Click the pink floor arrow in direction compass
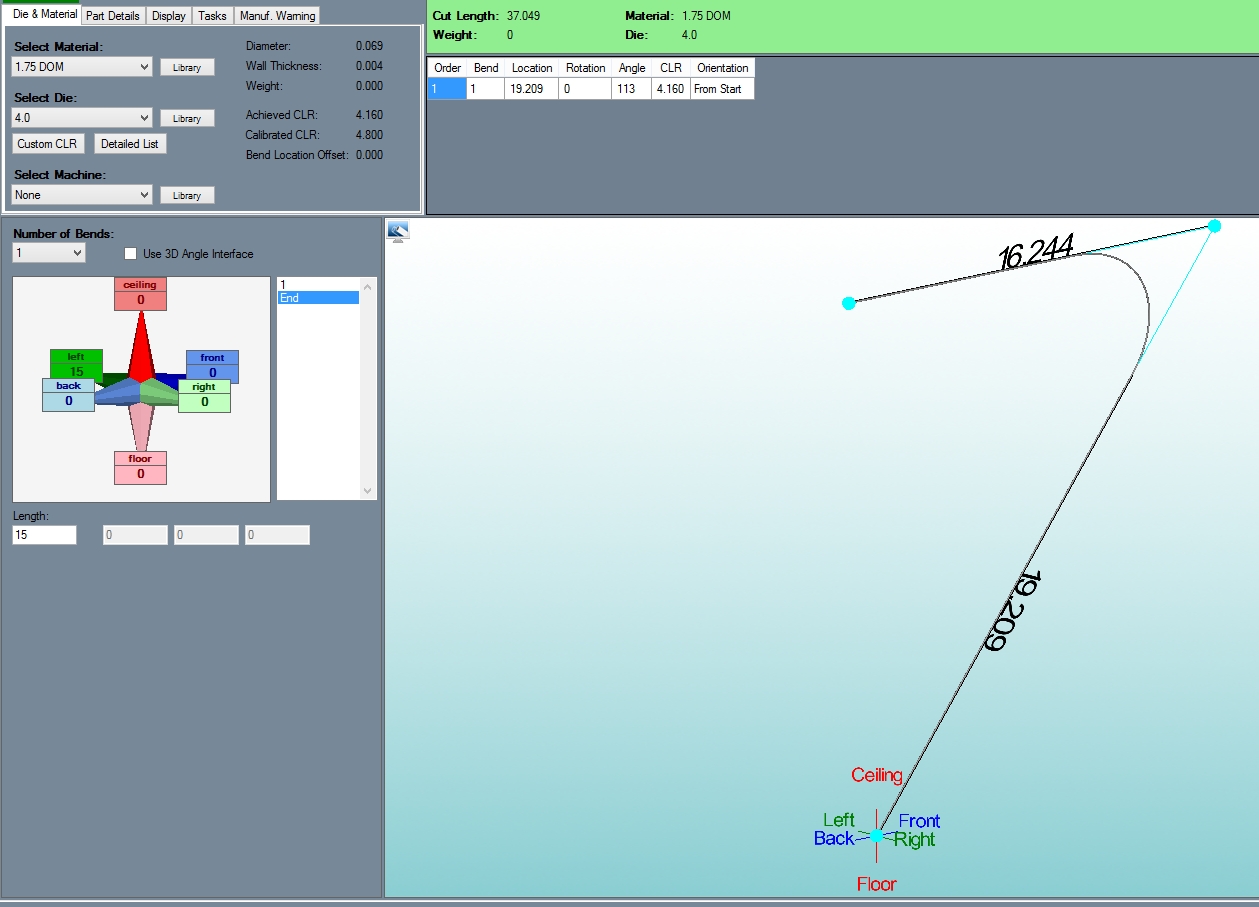 [141, 425]
